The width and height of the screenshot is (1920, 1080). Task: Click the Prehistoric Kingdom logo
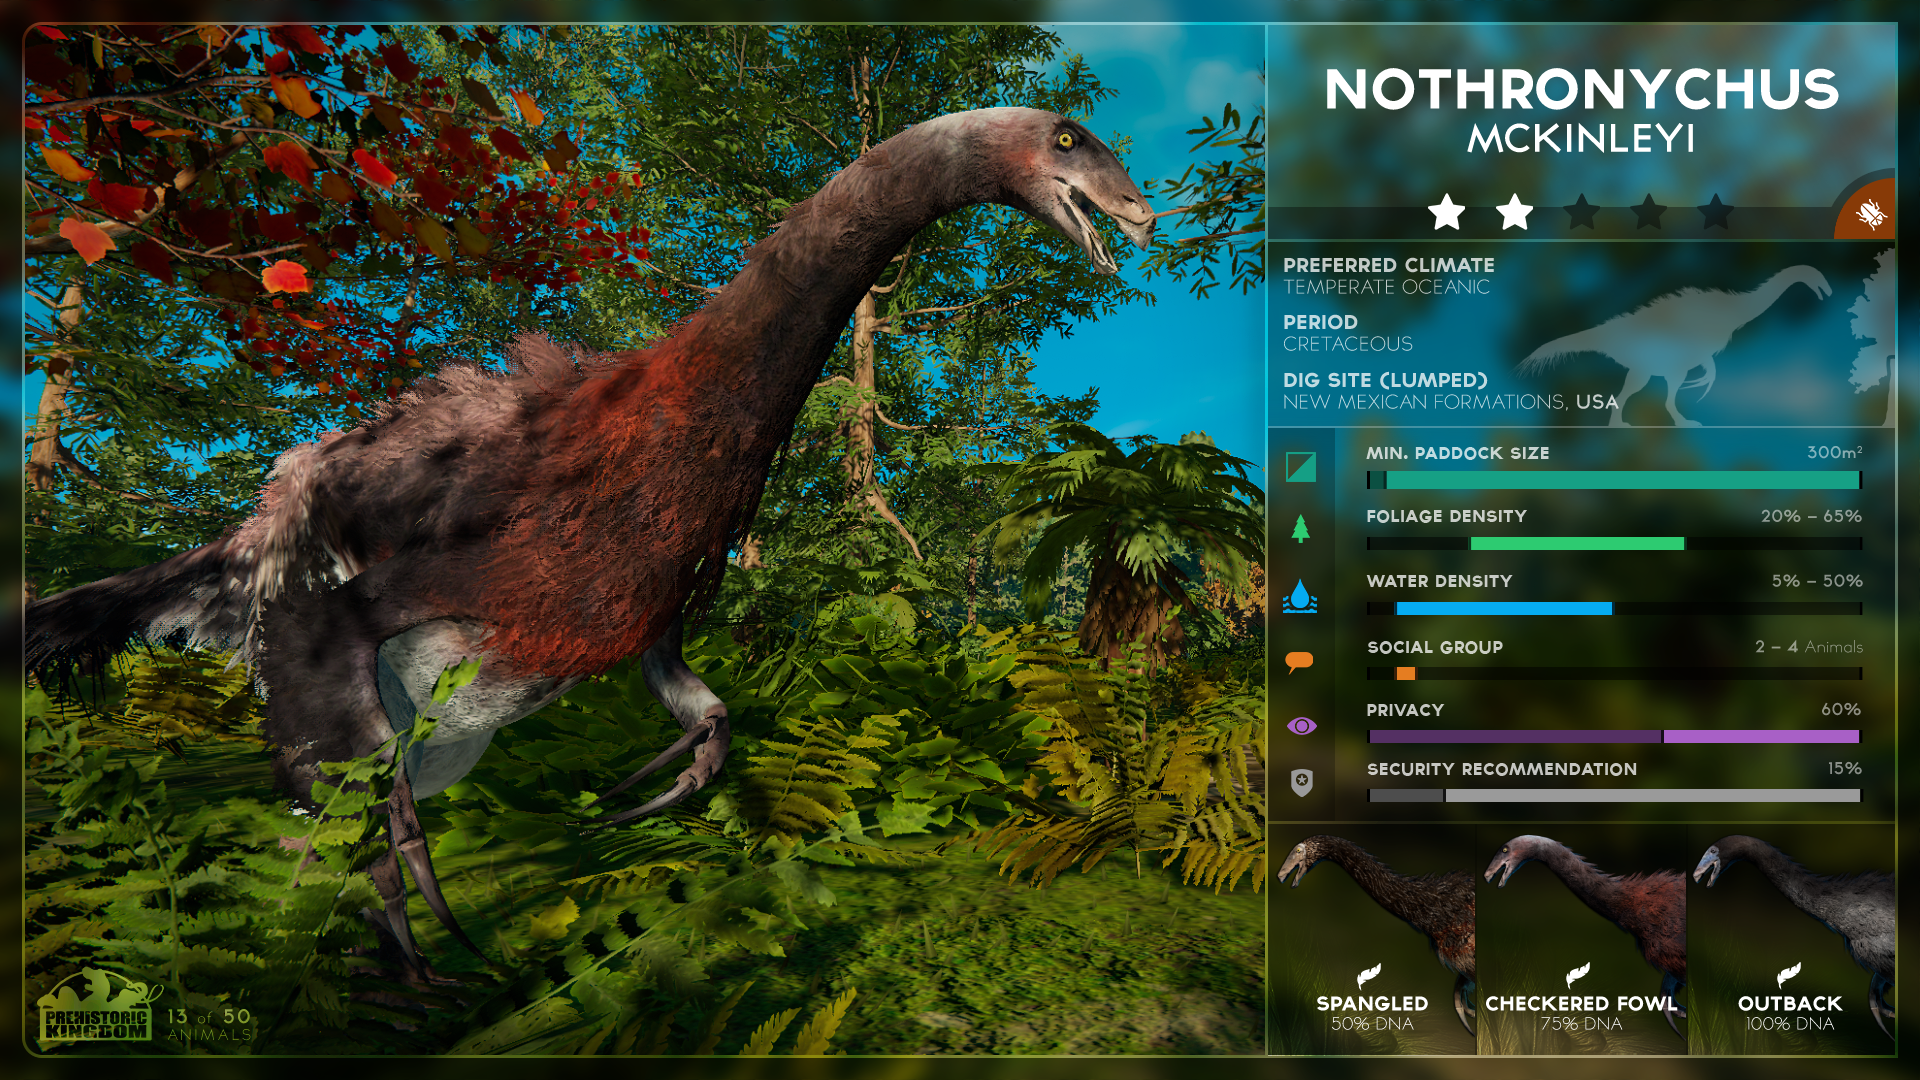click(98, 1006)
